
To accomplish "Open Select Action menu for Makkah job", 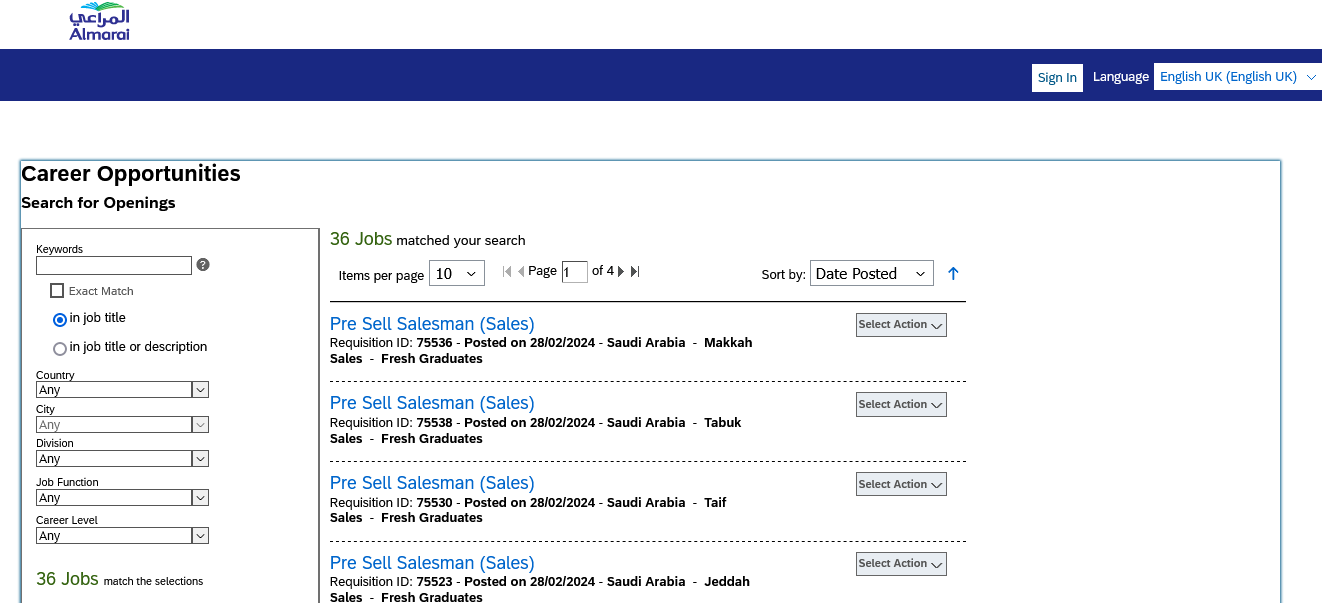I will point(901,325).
